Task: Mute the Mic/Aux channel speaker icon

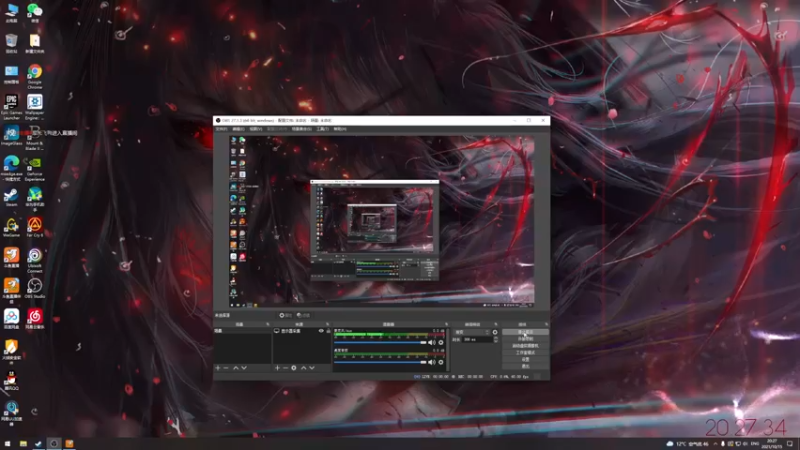Action: coord(432,342)
